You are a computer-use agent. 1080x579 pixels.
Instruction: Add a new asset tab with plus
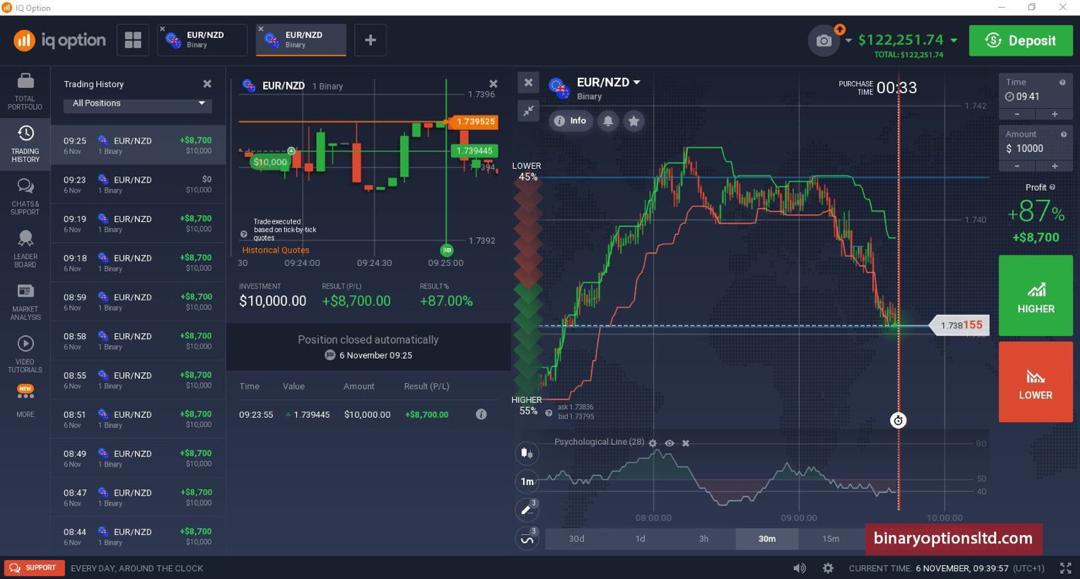(x=371, y=40)
